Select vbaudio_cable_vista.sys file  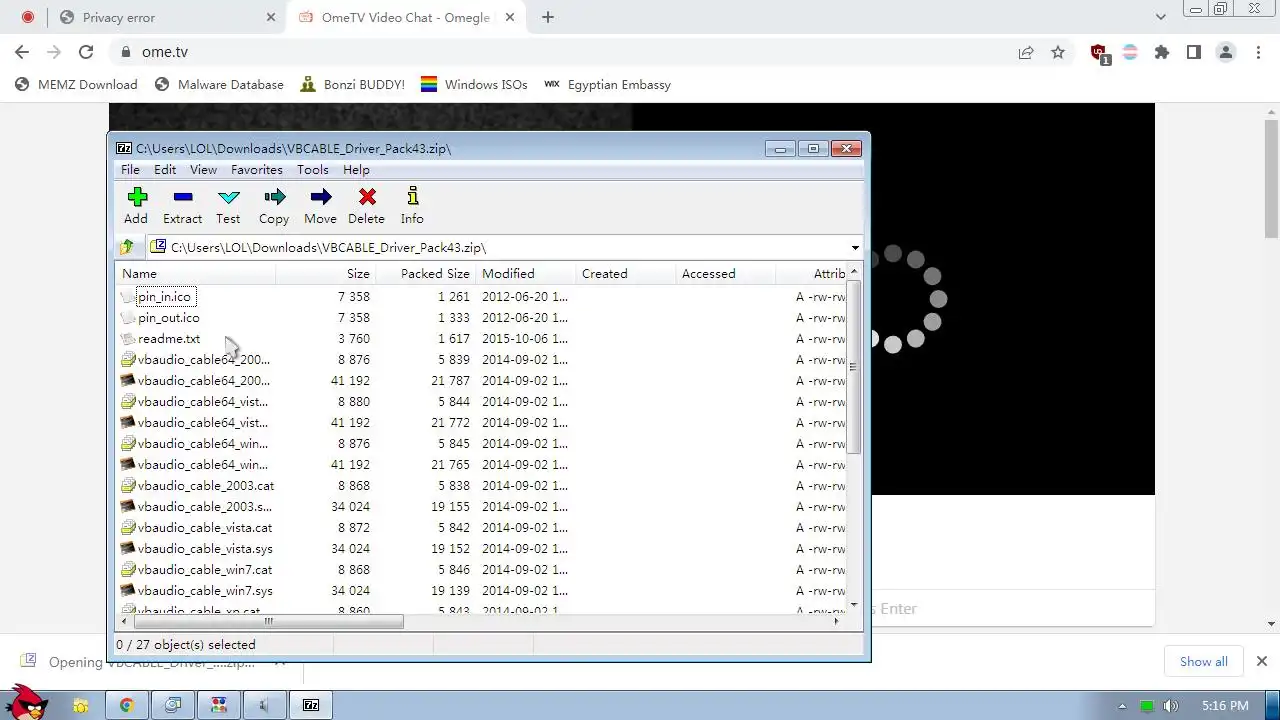pyautogui.click(x=204, y=548)
